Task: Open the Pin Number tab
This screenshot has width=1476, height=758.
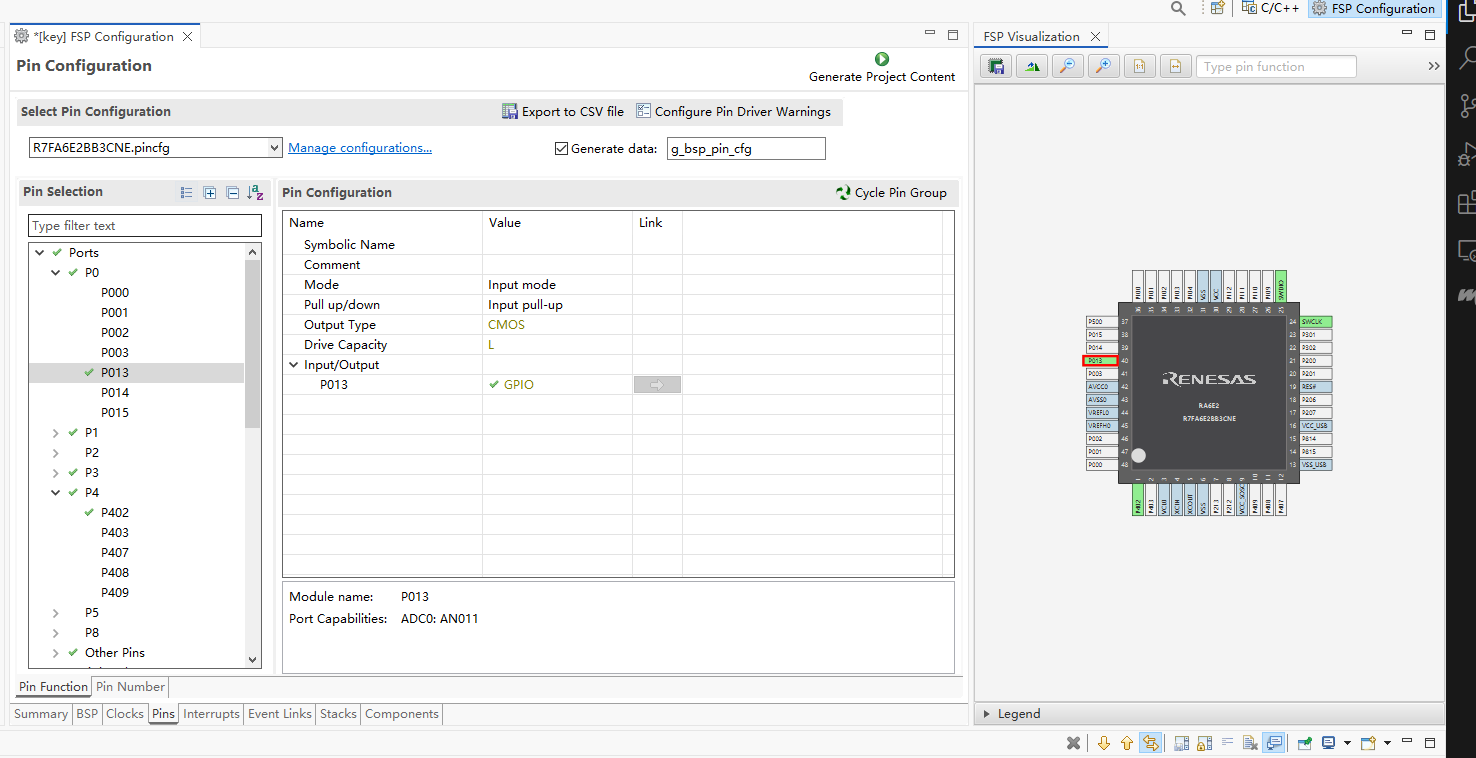Action: coord(130,687)
